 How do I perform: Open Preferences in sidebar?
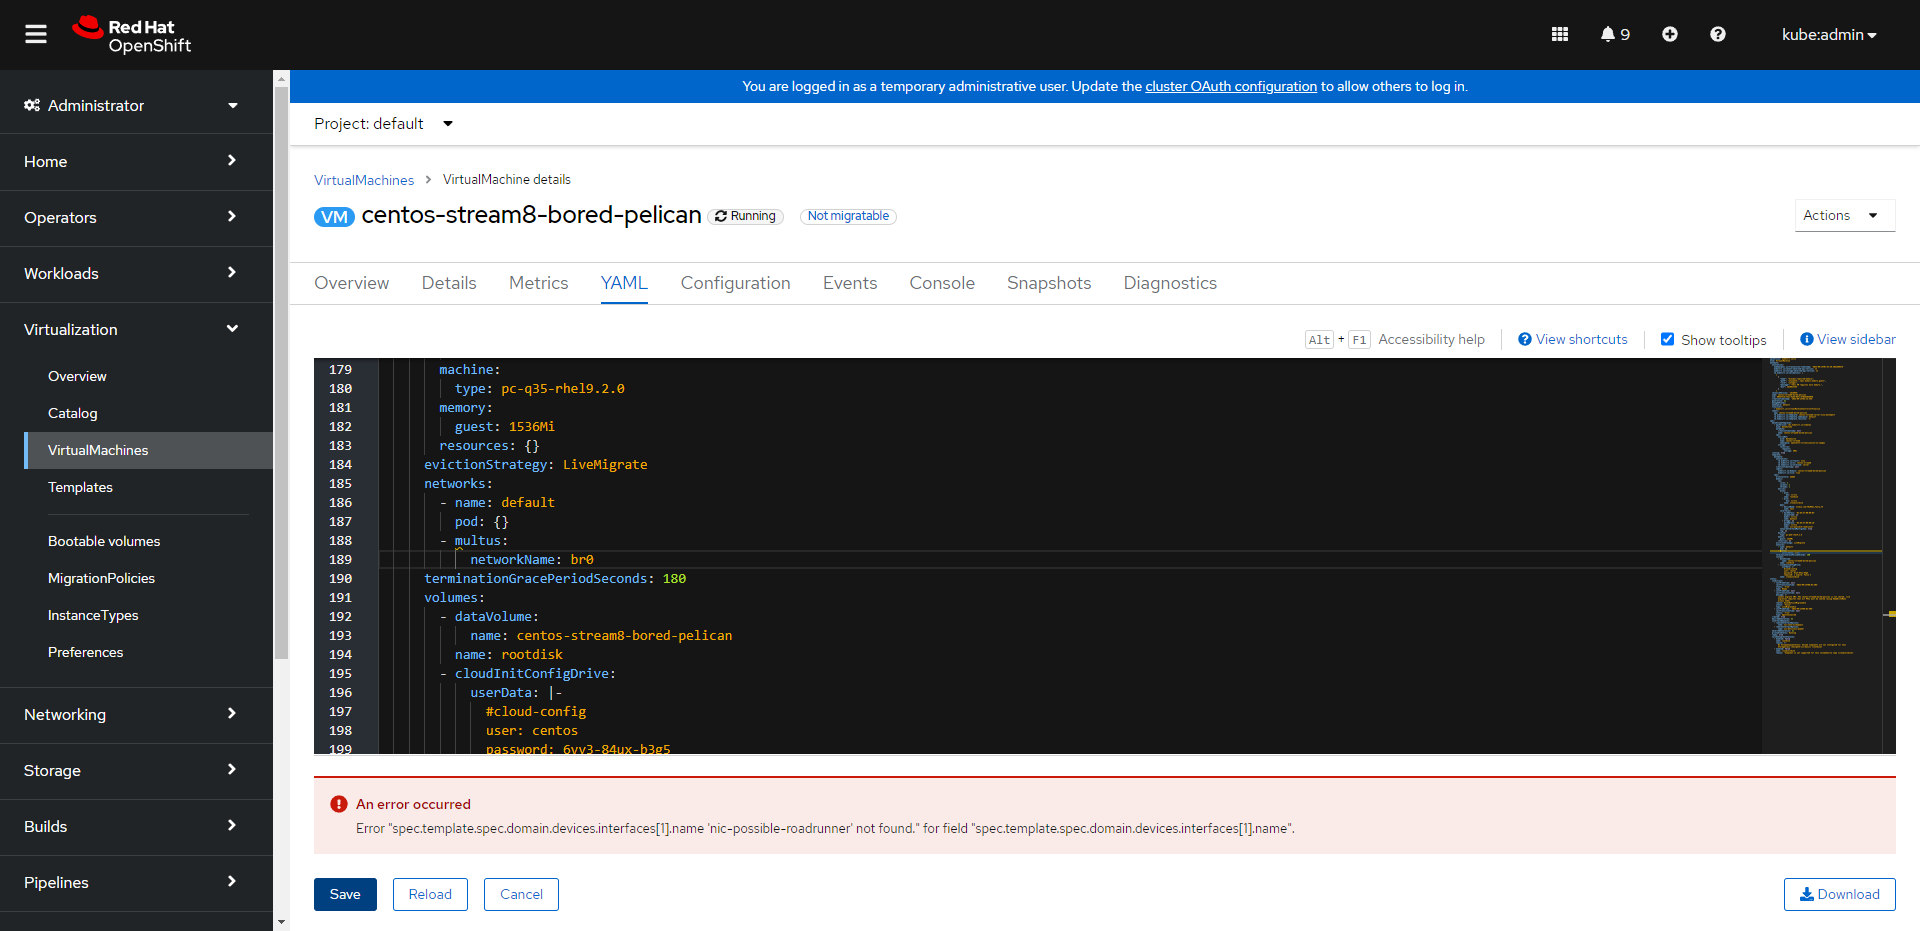tap(85, 652)
